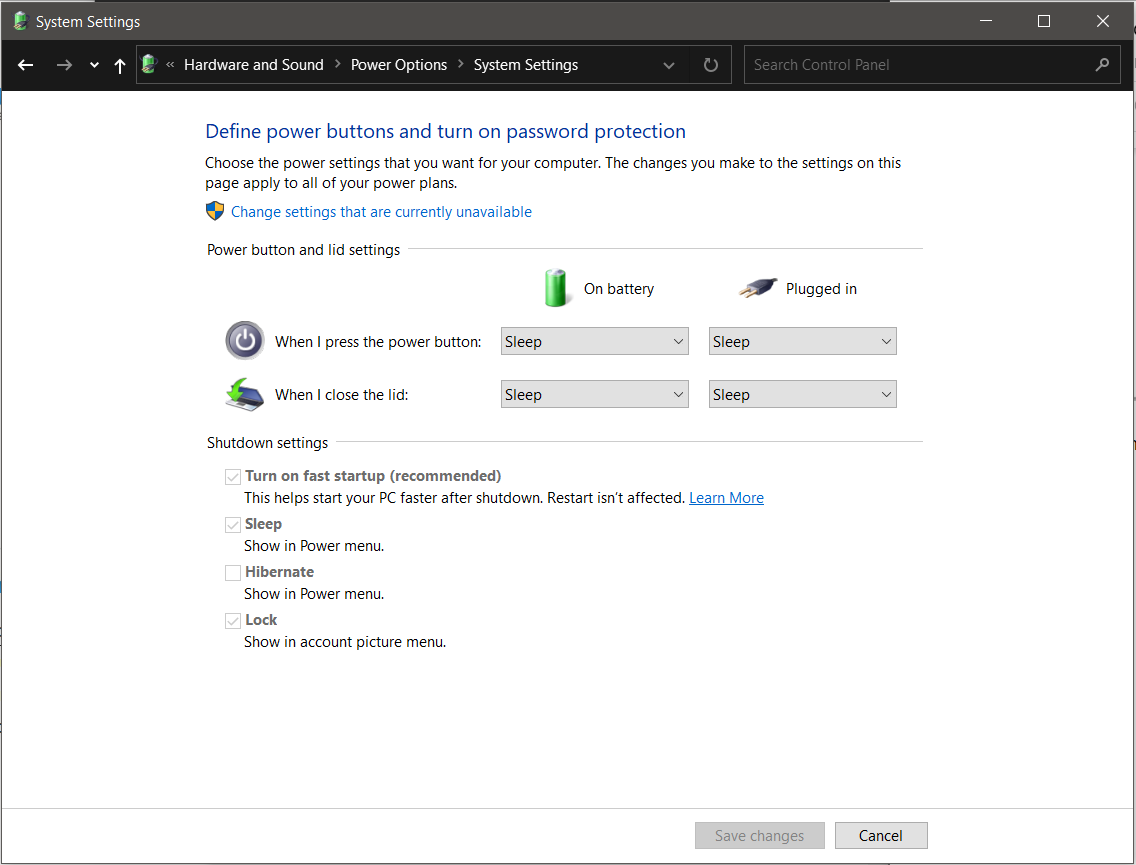The height and width of the screenshot is (865, 1136).
Task: Open the Learn More link
Action: click(x=726, y=498)
